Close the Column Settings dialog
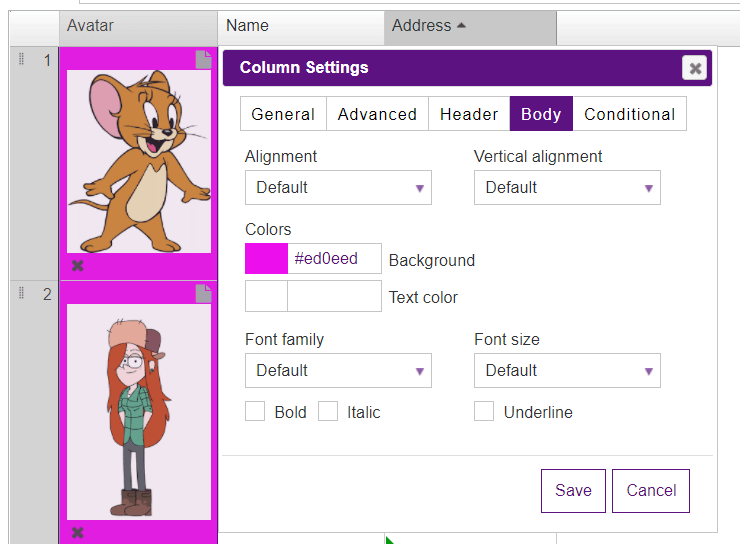 (x=694, y=68)
